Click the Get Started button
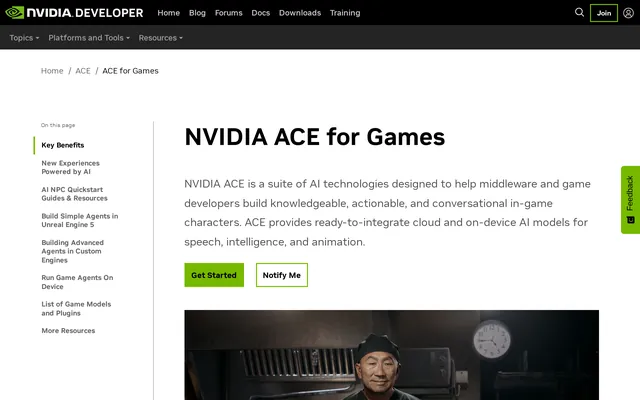The height and width of the screenshot is (400, 640). (x=214, y=275)
